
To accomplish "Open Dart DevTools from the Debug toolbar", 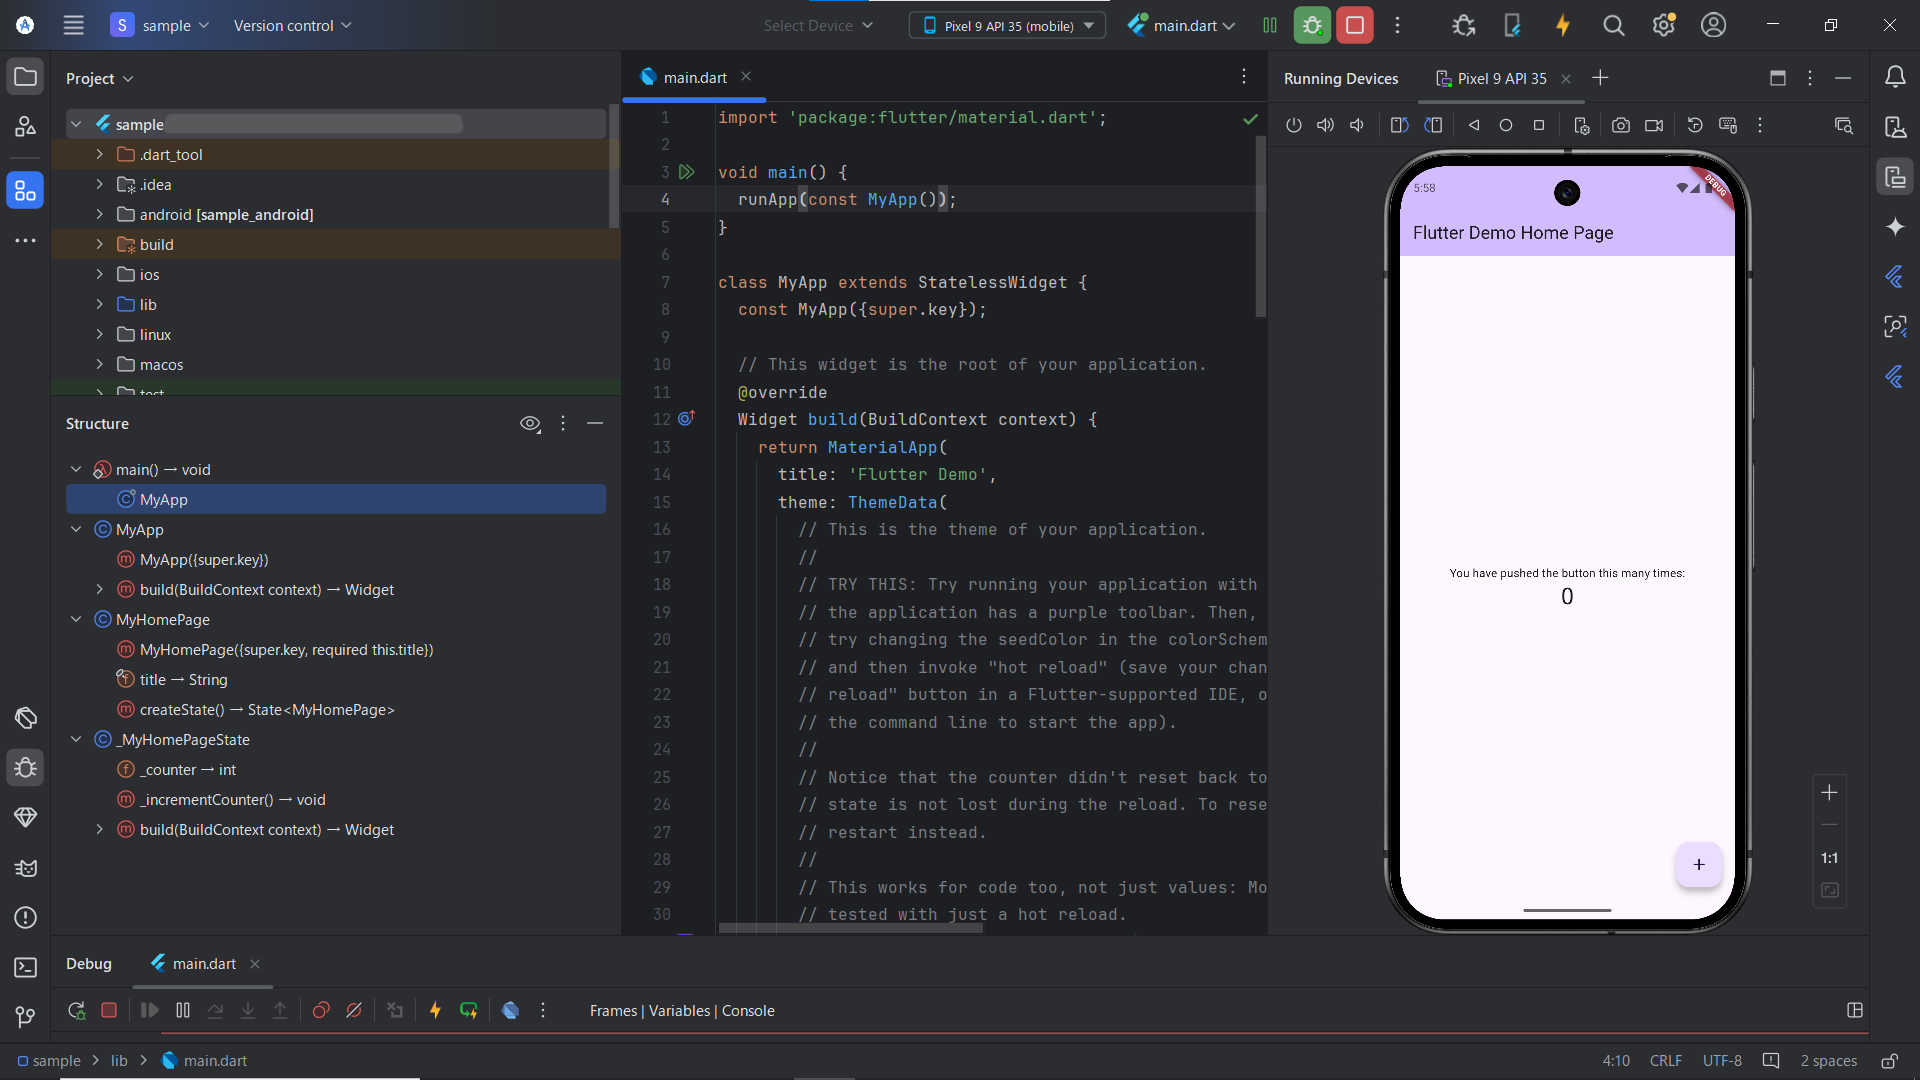I will pyautogui.click(x=510, y=1011).
